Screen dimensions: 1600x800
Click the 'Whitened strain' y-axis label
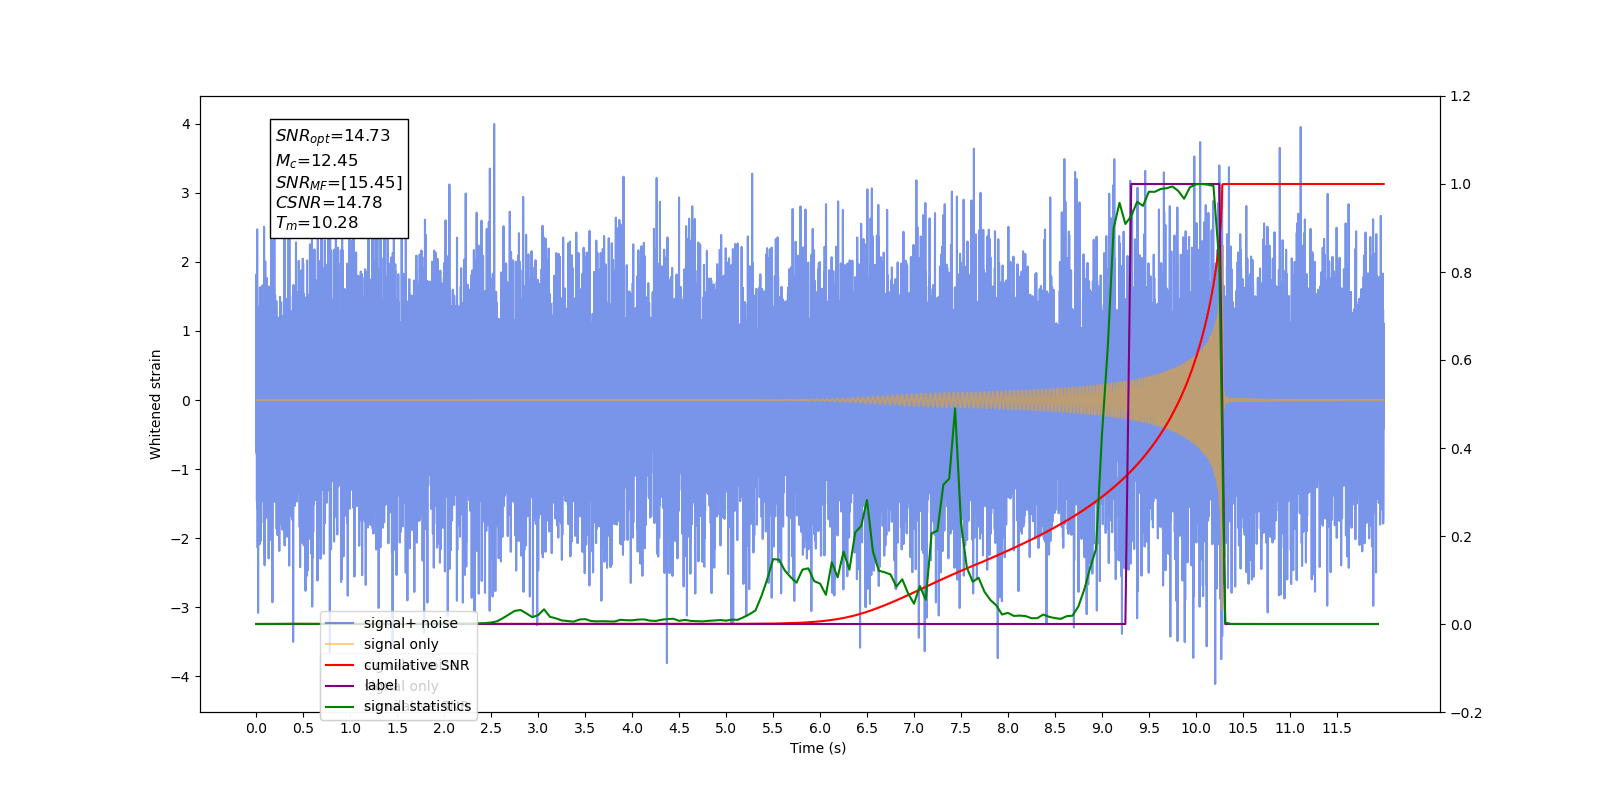pos(156,404)
